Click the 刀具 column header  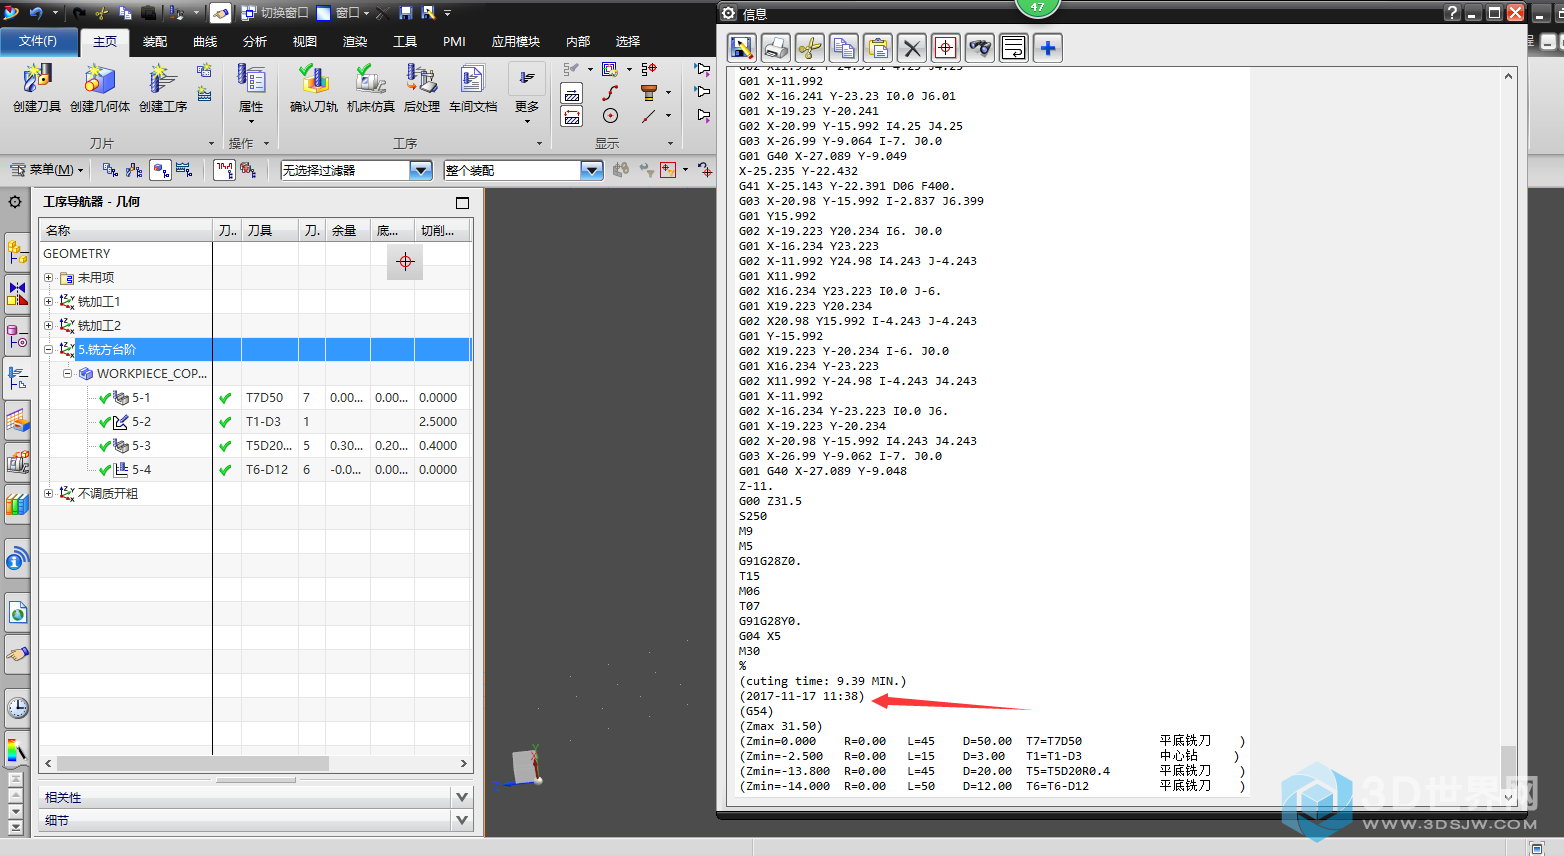point(270,230)
